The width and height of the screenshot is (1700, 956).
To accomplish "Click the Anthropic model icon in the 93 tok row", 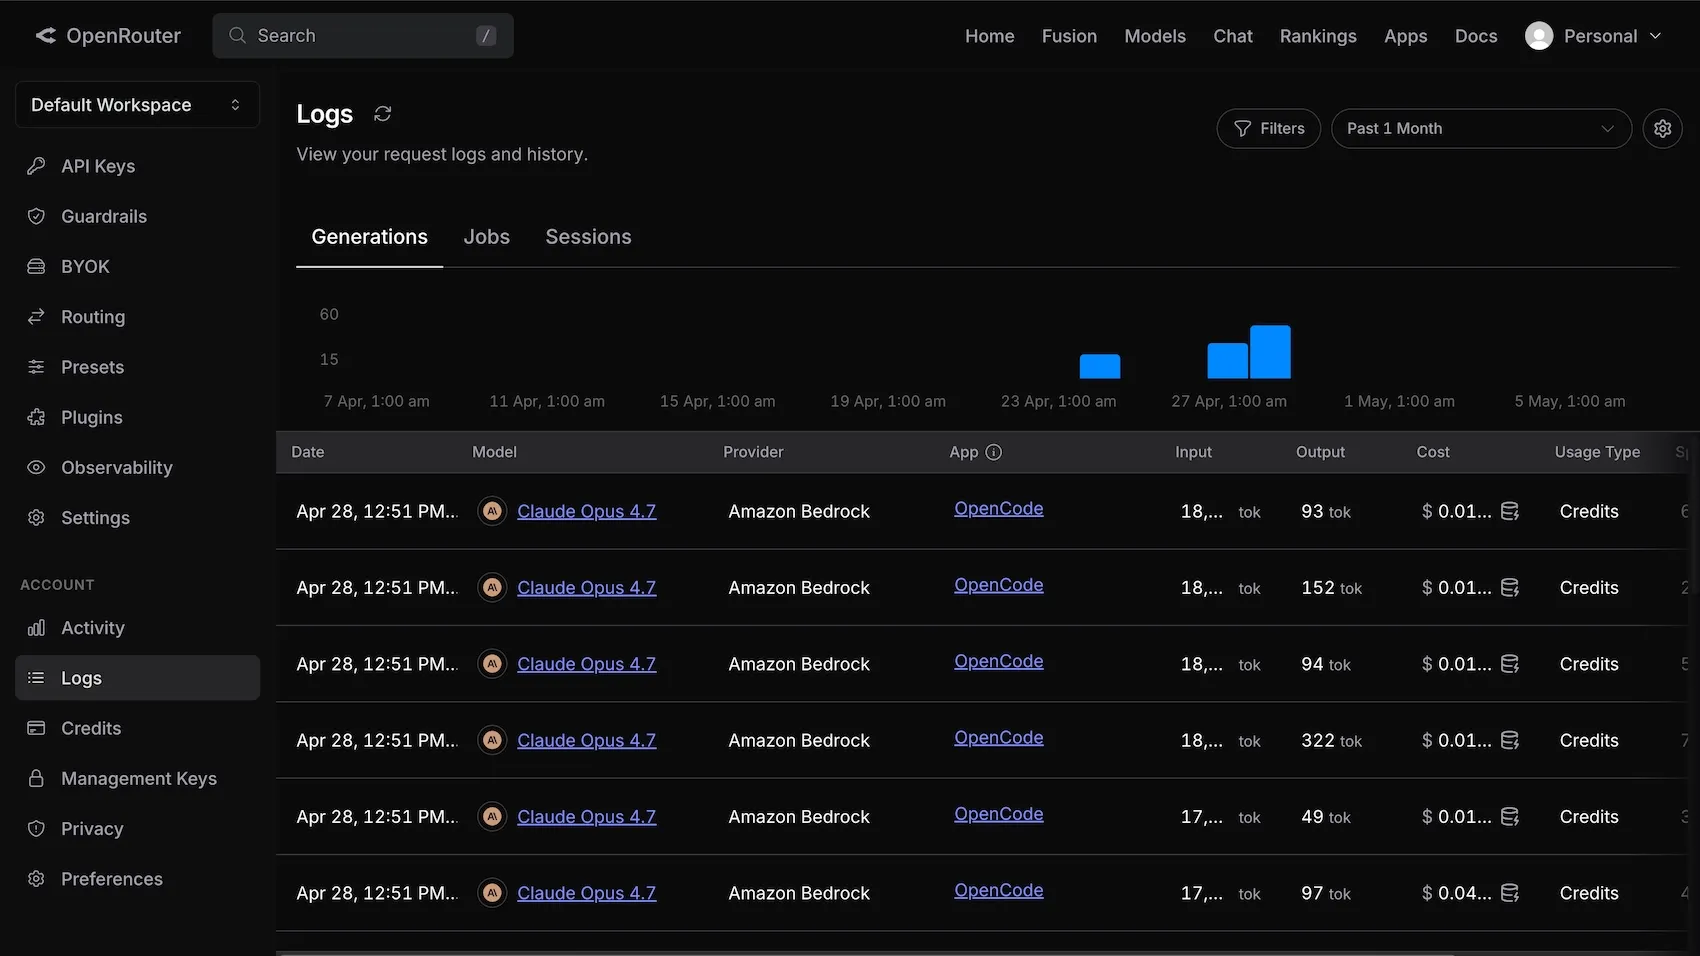I will pos(492,511).
